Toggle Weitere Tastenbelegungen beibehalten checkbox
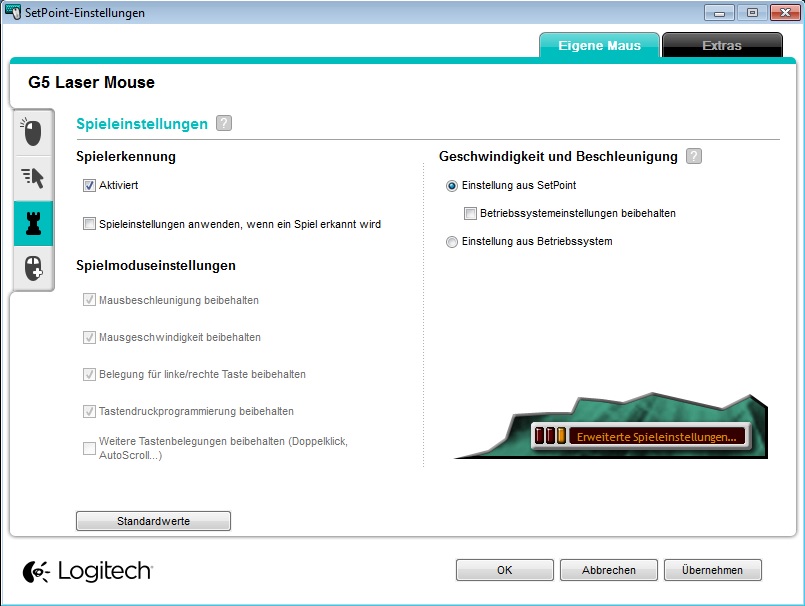The height and width of the screenshot is (606, 805). point(89,448)
